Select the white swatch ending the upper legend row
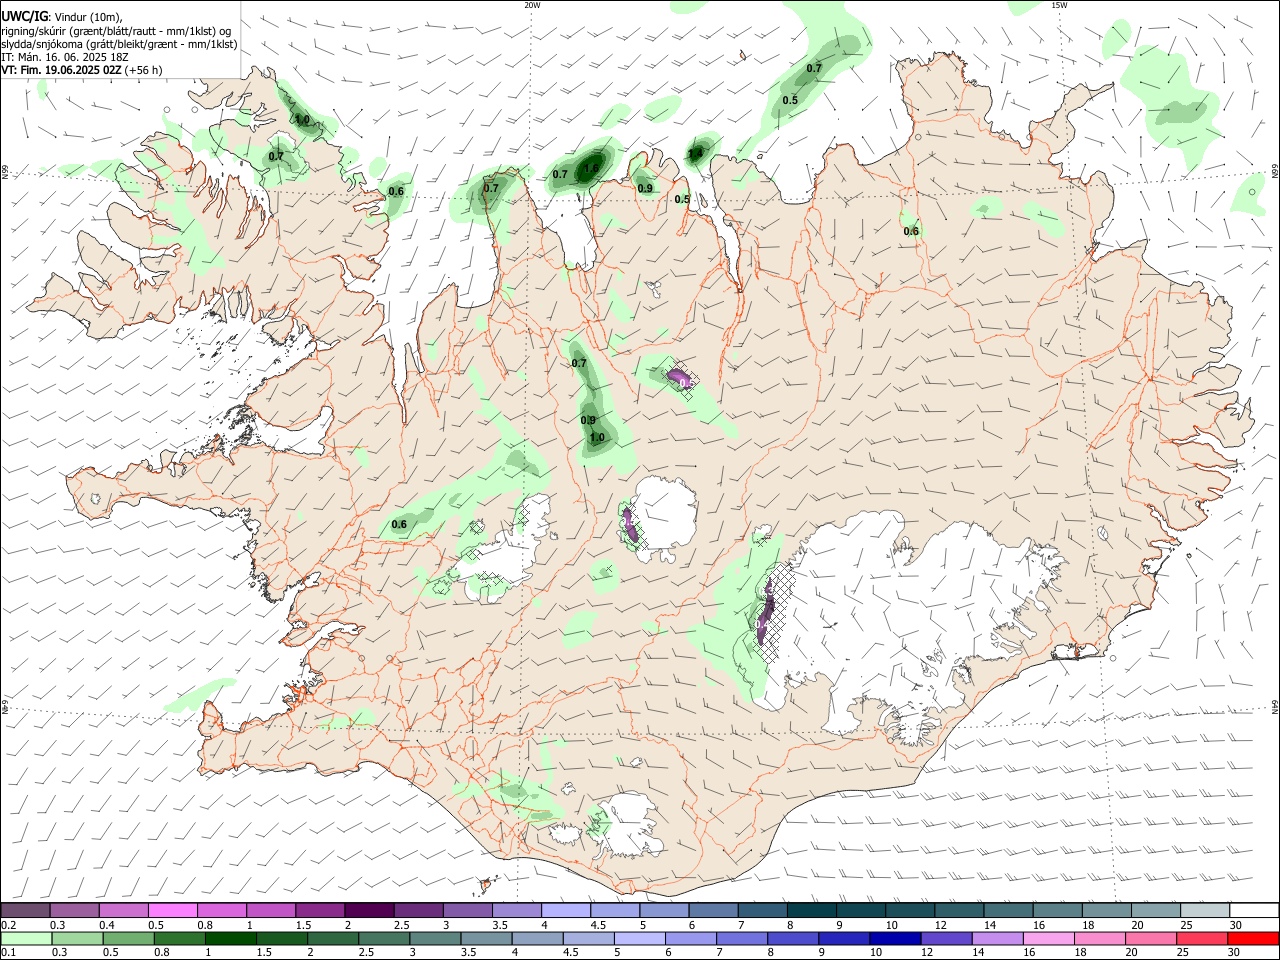This screenshot has height=960, width=1280. coord(1254,910)
